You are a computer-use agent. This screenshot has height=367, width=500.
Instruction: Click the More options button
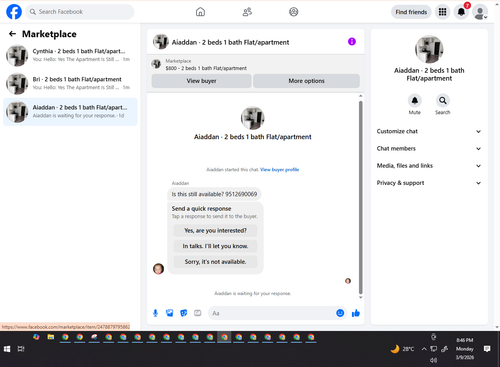pyautogui.click(x=306, y=81)
